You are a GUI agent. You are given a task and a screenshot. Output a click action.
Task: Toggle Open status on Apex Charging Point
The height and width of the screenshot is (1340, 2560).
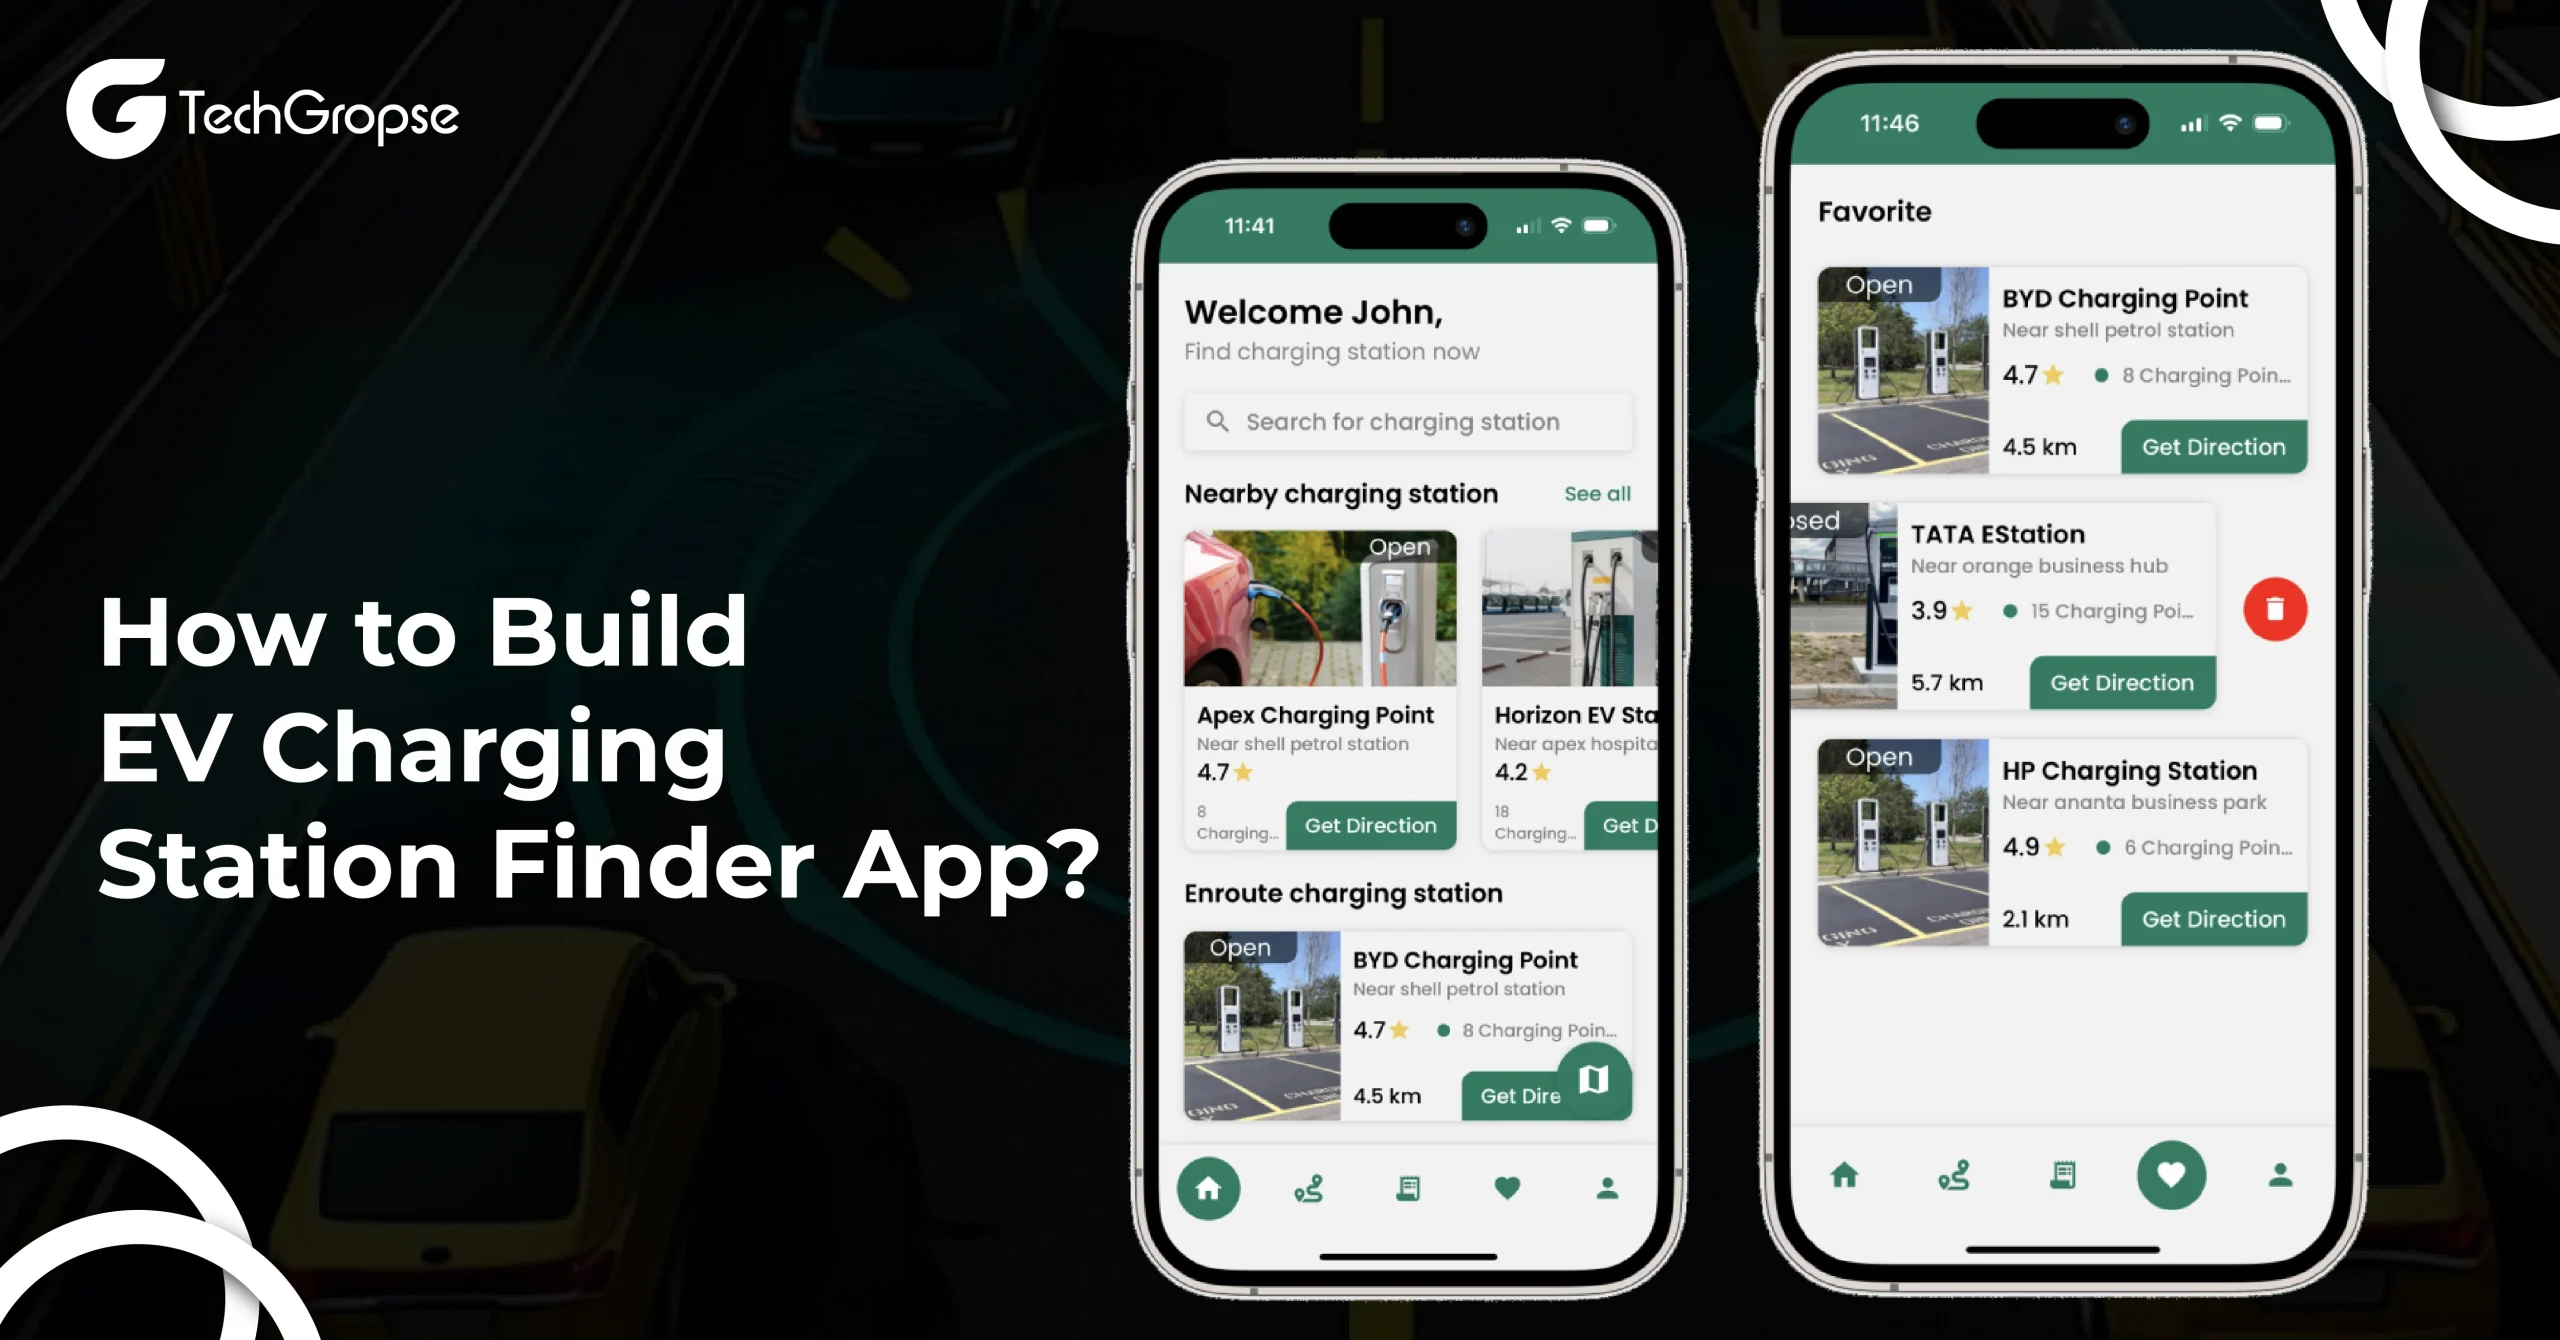1400,547
